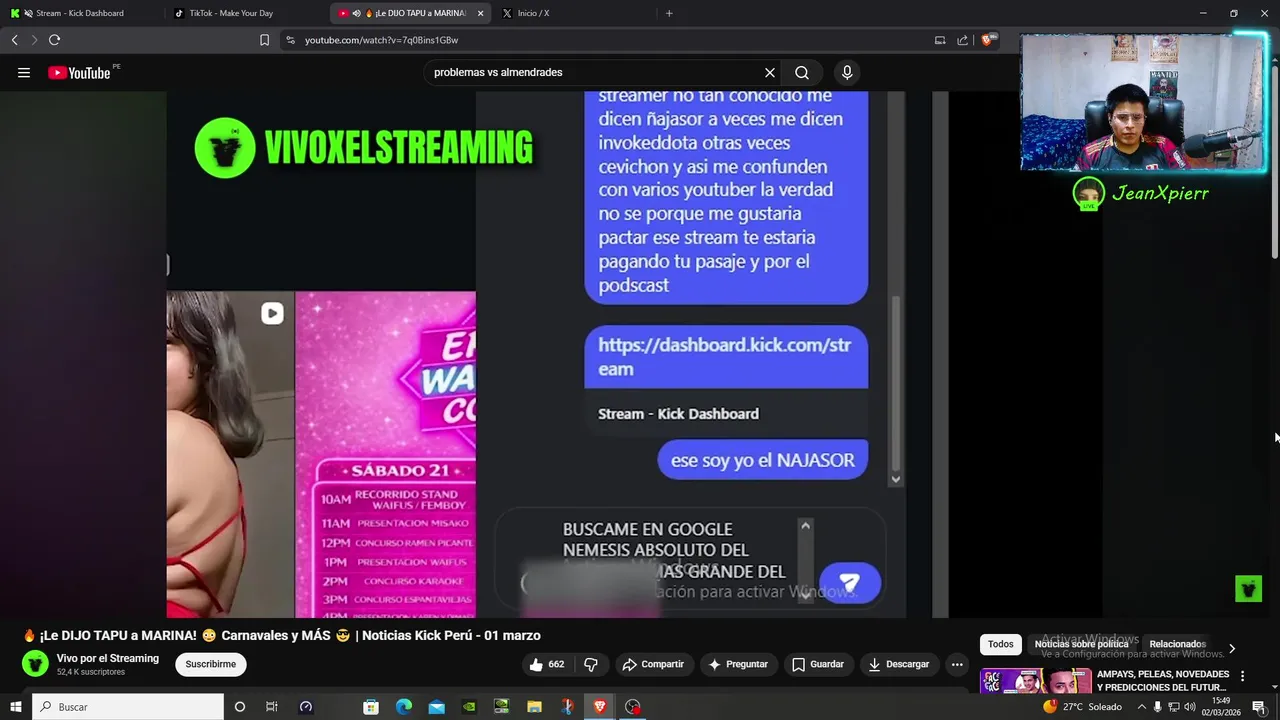Open the dashboard.kick.com/stream link in chat

(725, 357)
